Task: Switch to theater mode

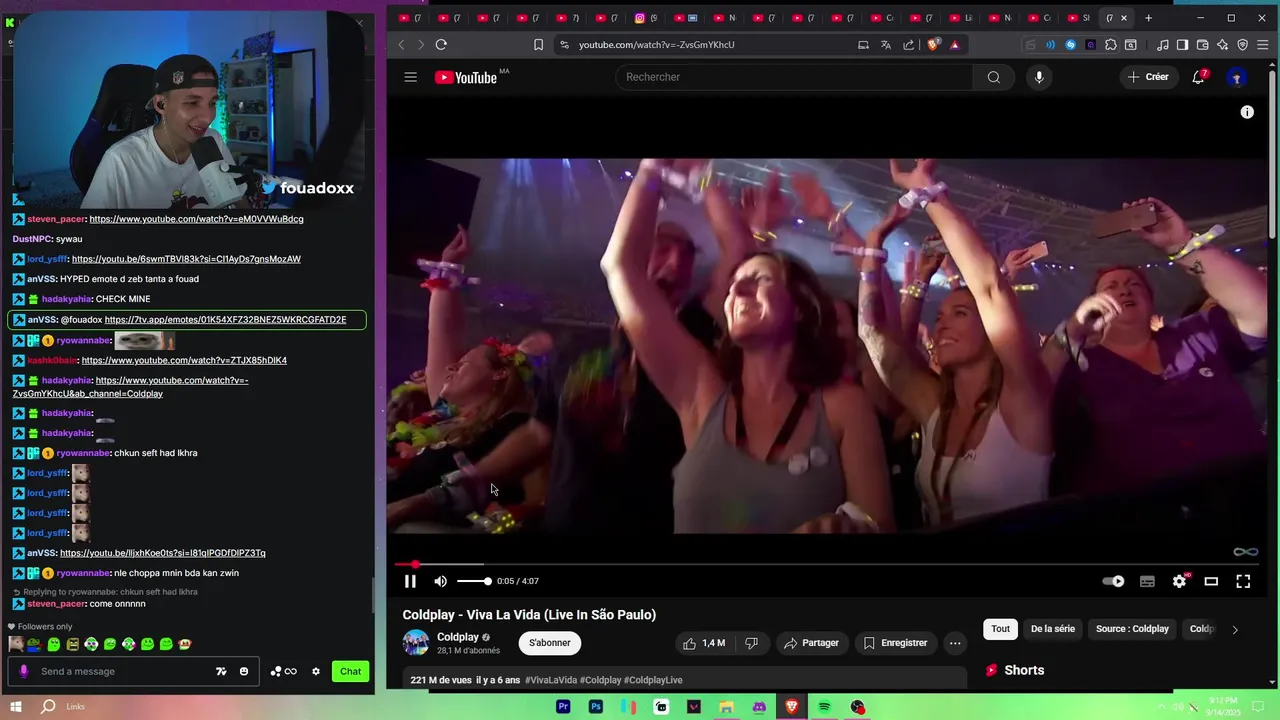Action: click(1211, 581)
